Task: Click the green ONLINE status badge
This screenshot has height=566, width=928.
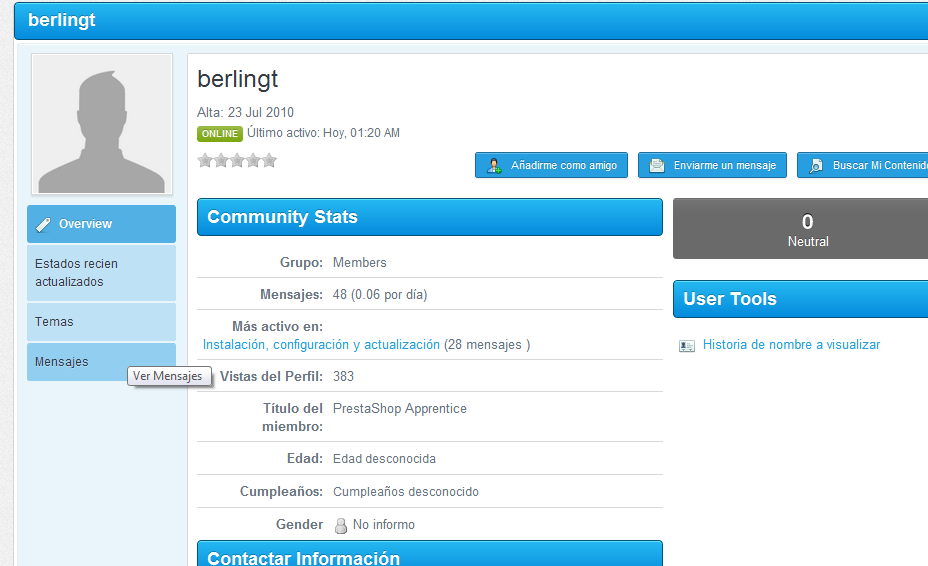Action: pos(219,134)
